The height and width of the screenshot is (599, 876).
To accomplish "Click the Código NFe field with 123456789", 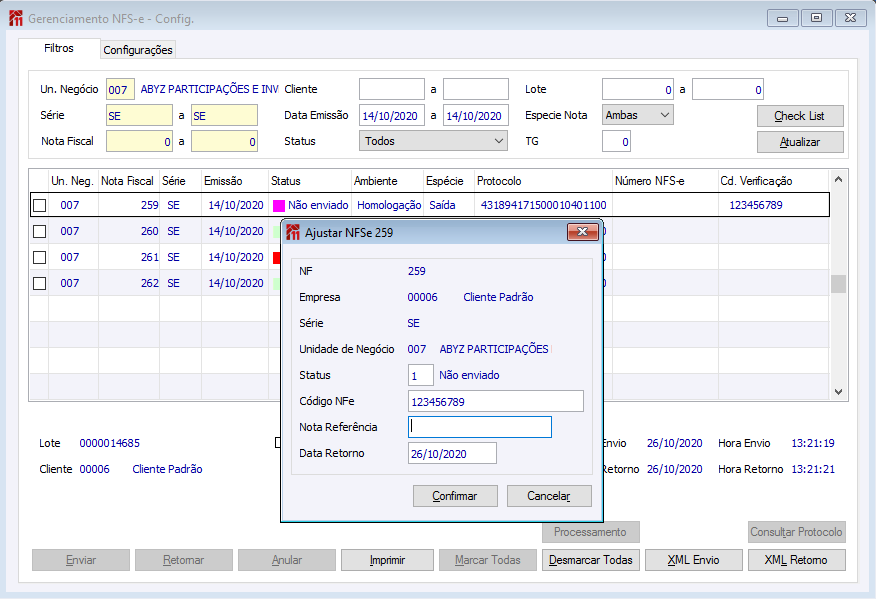I will click(496, 401).
